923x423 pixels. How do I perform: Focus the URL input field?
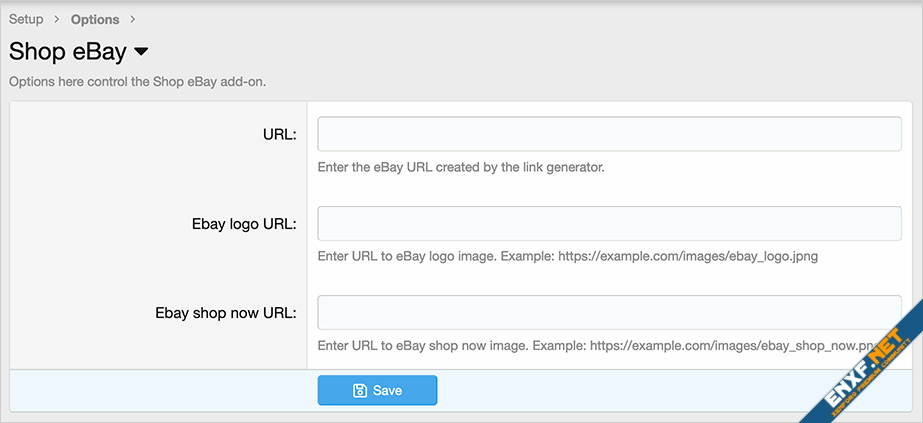click(x=609, y=134)
